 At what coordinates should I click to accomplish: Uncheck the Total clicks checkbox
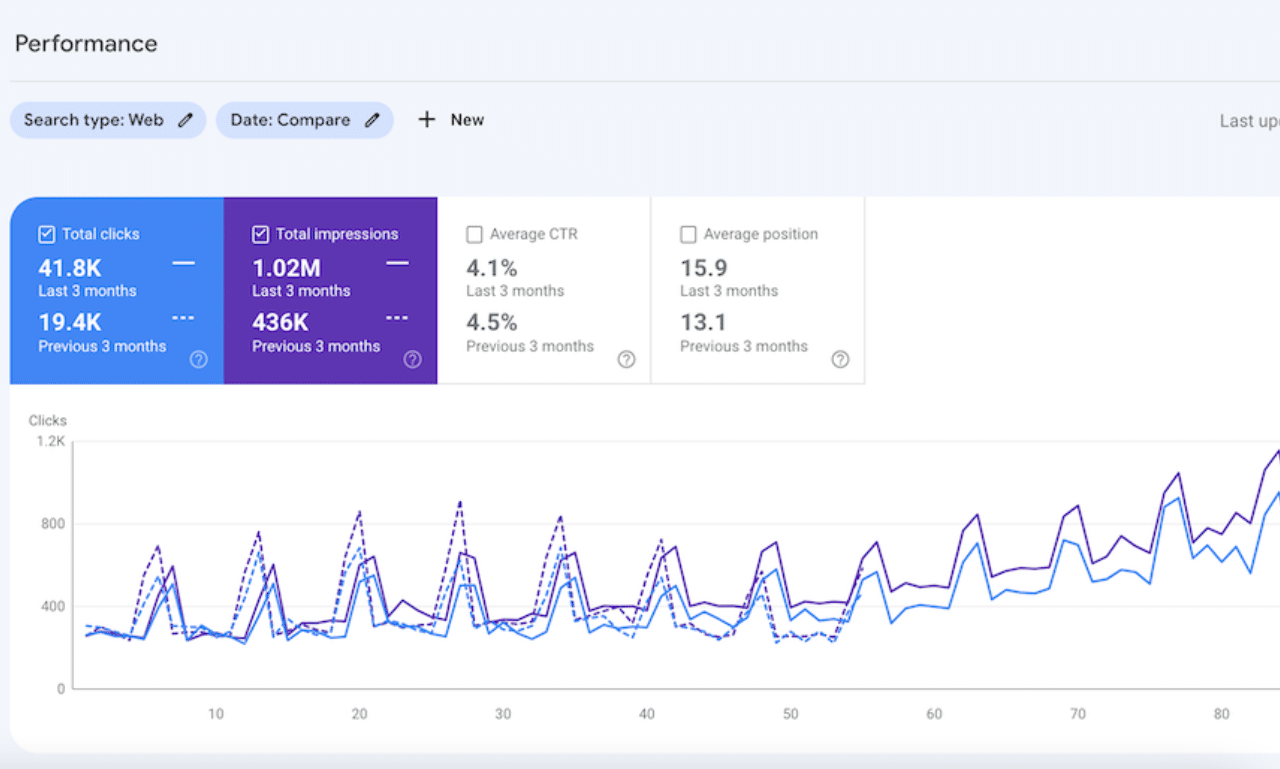46,234
